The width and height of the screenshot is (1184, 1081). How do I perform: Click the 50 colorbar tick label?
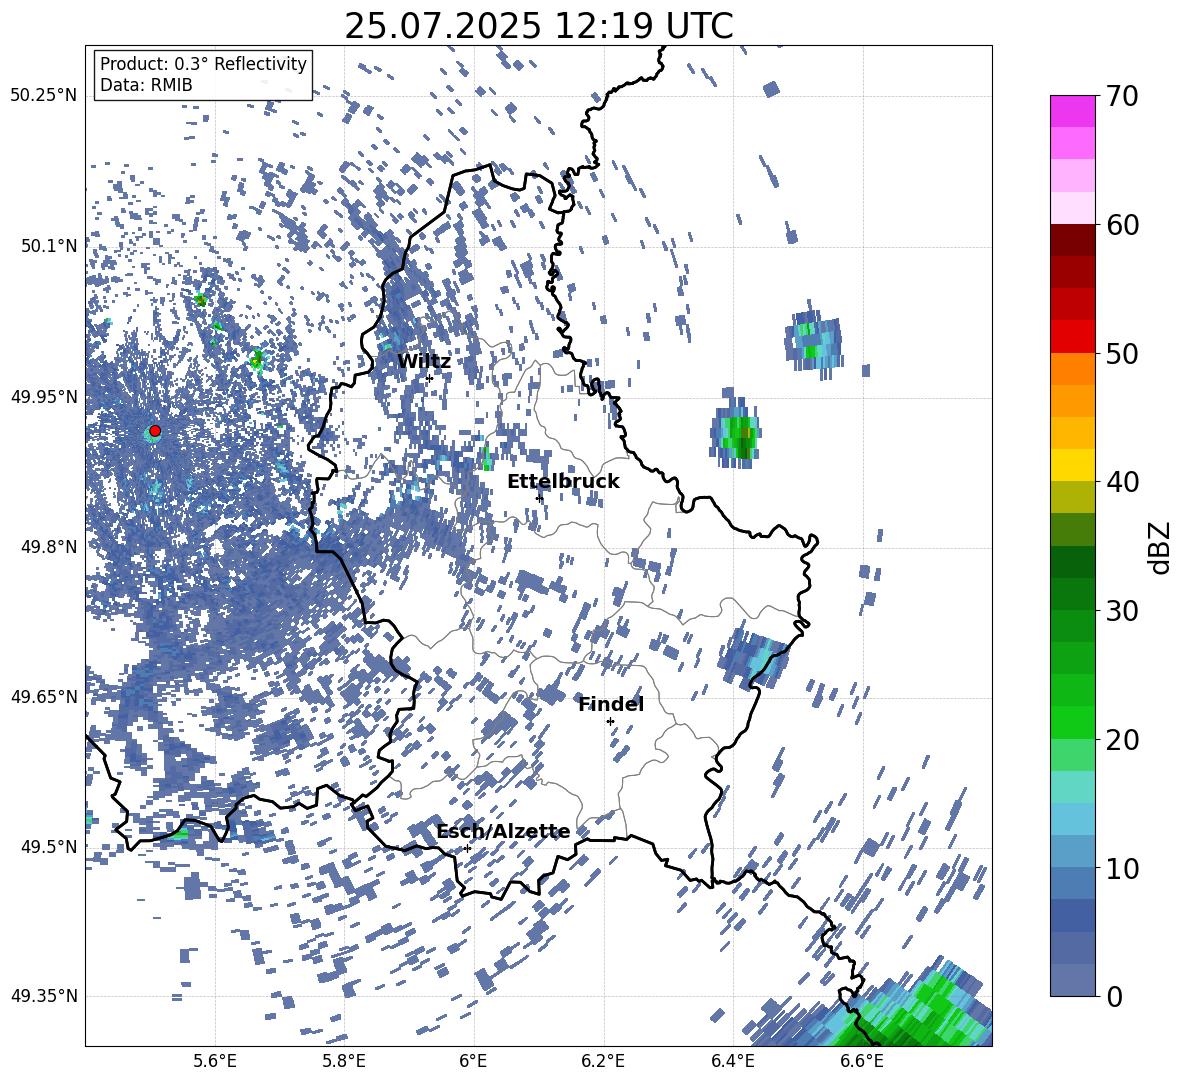[1123, 353]
